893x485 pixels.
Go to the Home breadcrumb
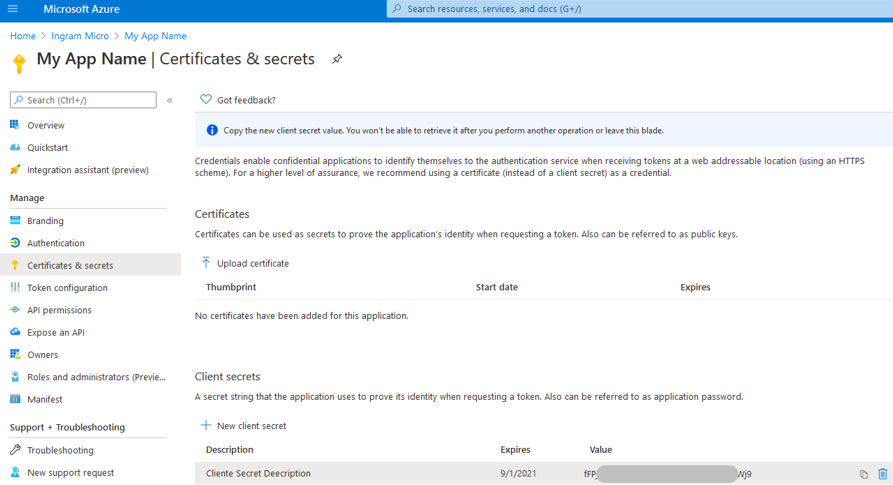[23, 36]
